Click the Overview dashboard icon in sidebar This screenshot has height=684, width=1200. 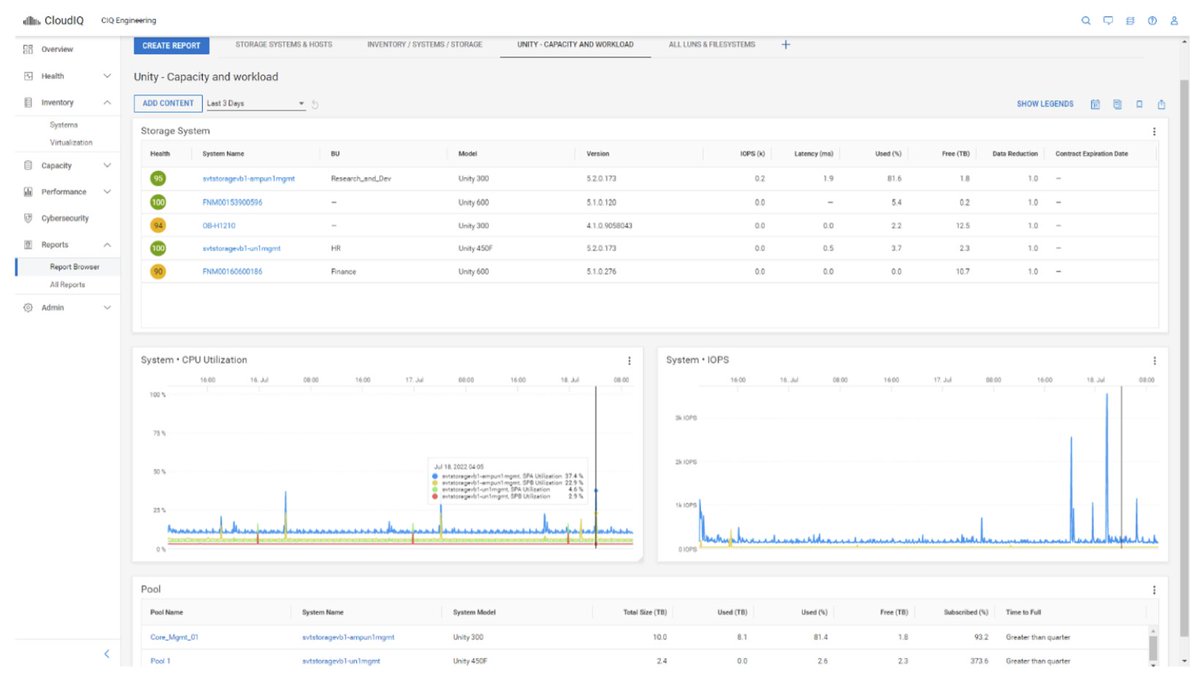(28, 49)
